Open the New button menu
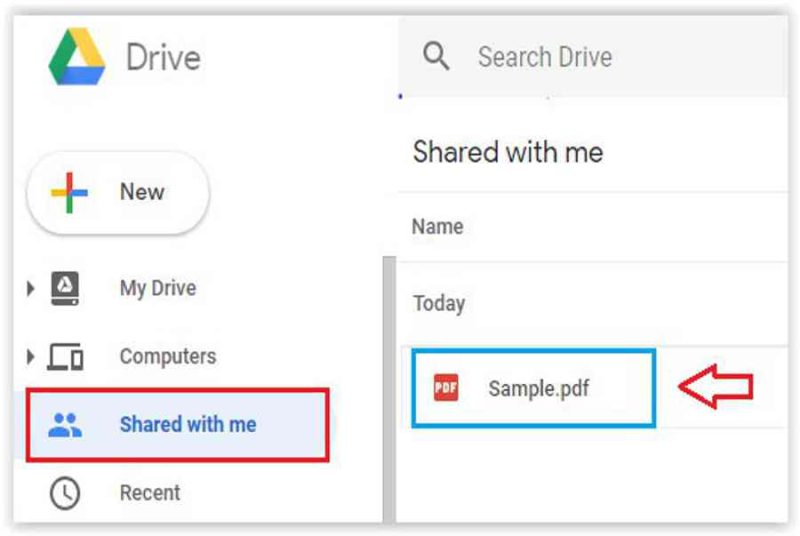Image resolution: width=800 pixels, height=536 pixels. (x=118, y=193)
